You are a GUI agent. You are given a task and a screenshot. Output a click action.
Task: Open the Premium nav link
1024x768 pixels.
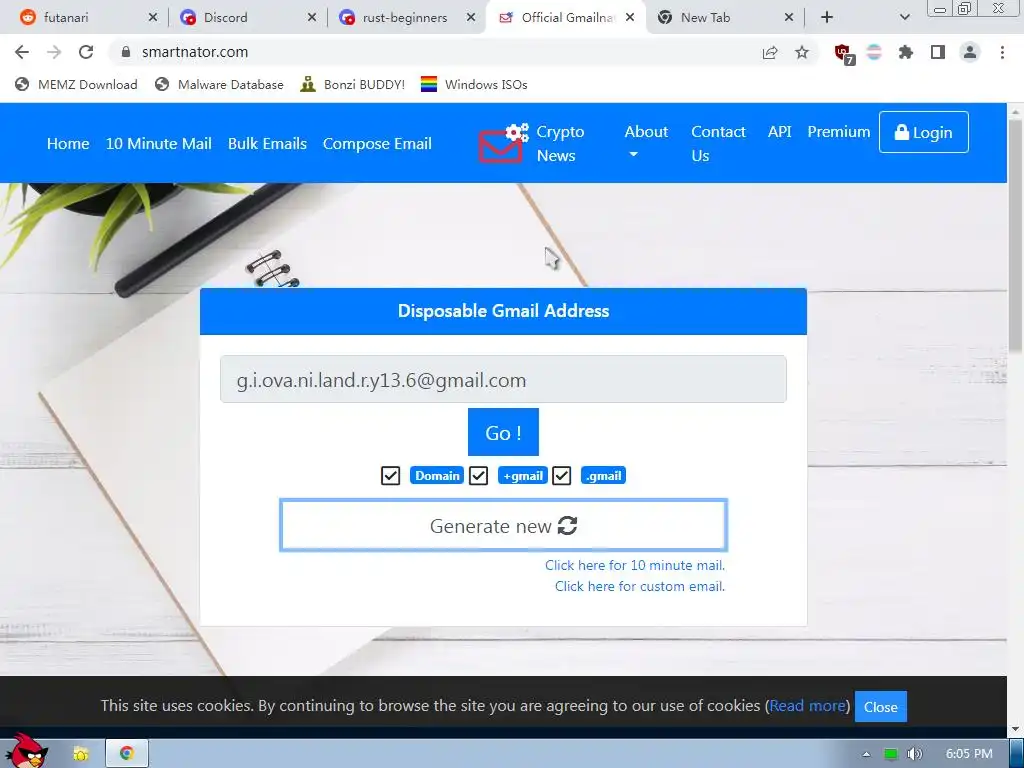point(839,132)
